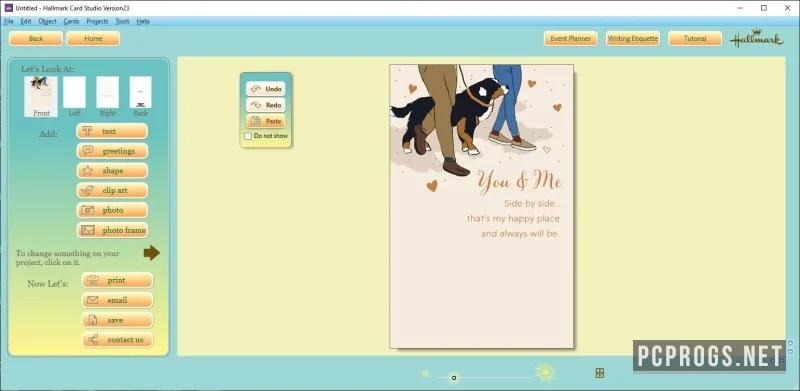Enable the Do not show checkbox
This screenshot has height=391, width=800.
tap(248, 136)
